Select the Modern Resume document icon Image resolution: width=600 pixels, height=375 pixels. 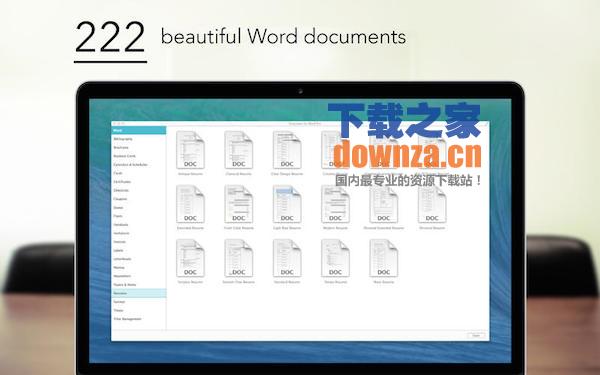coord(335,204)
